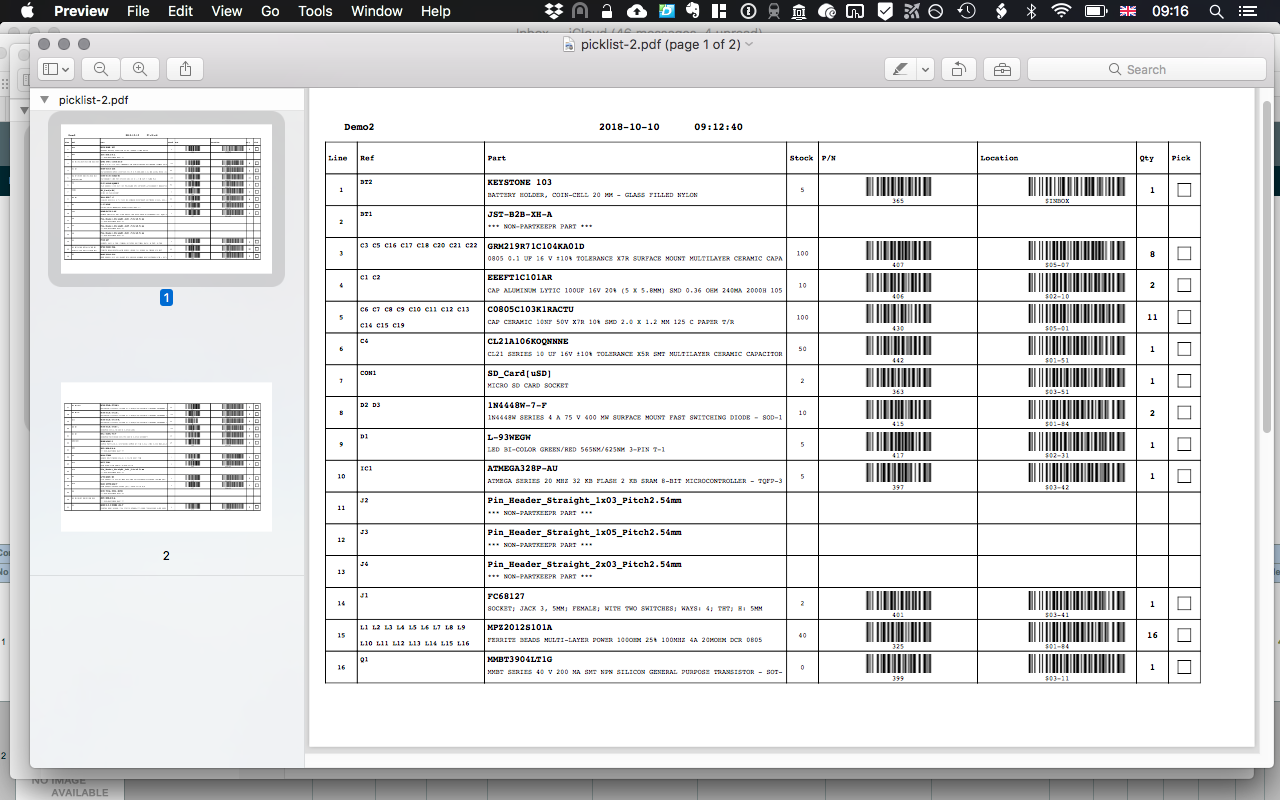
Task: Open Spotlight search magnifier icon
Action: point(1216,11)
